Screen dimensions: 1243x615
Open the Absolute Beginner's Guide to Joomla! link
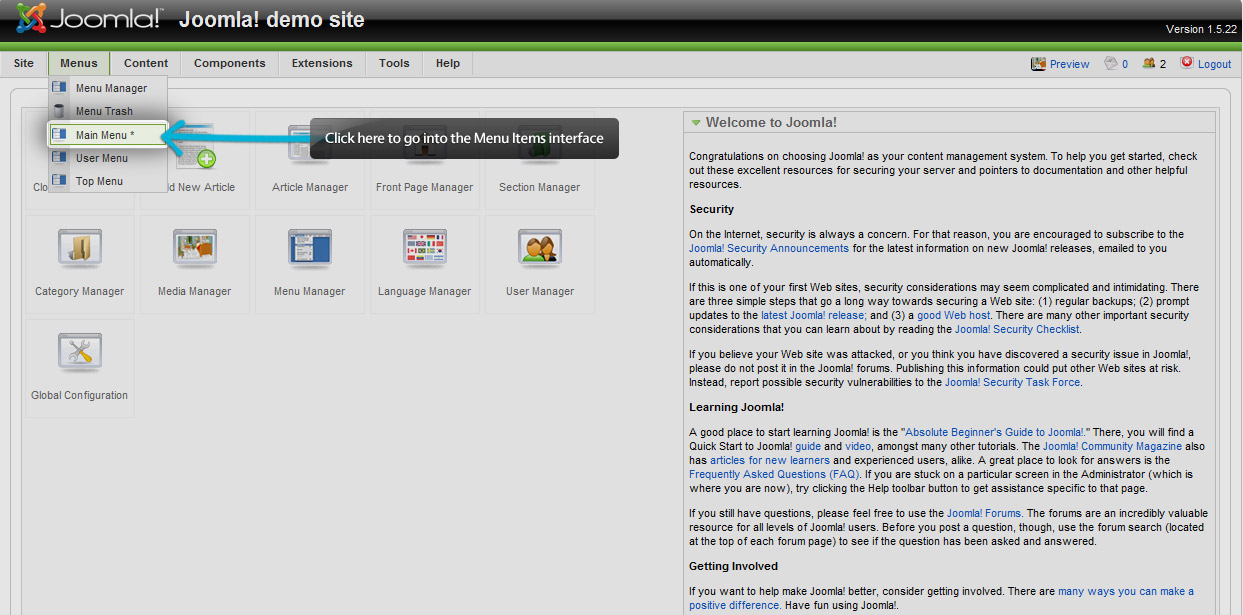992,433
